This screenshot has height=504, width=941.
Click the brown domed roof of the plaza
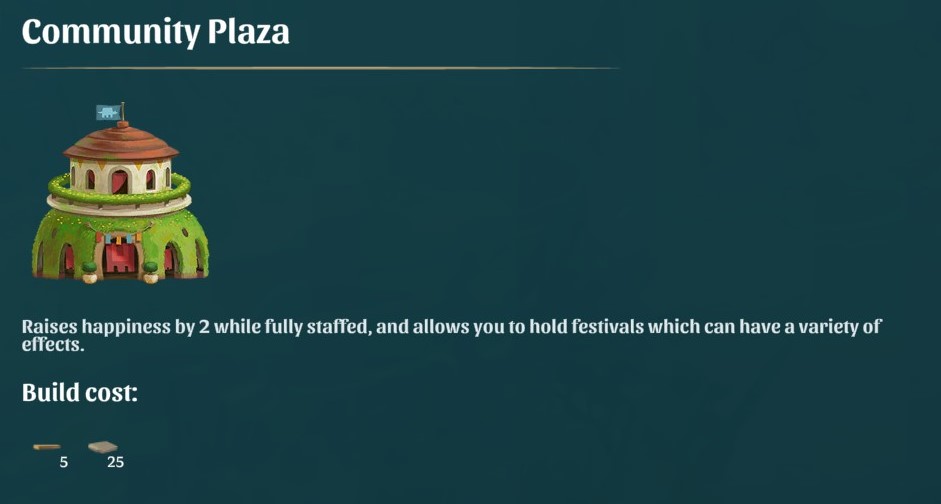pyautogui.click(x=121, y=144)
